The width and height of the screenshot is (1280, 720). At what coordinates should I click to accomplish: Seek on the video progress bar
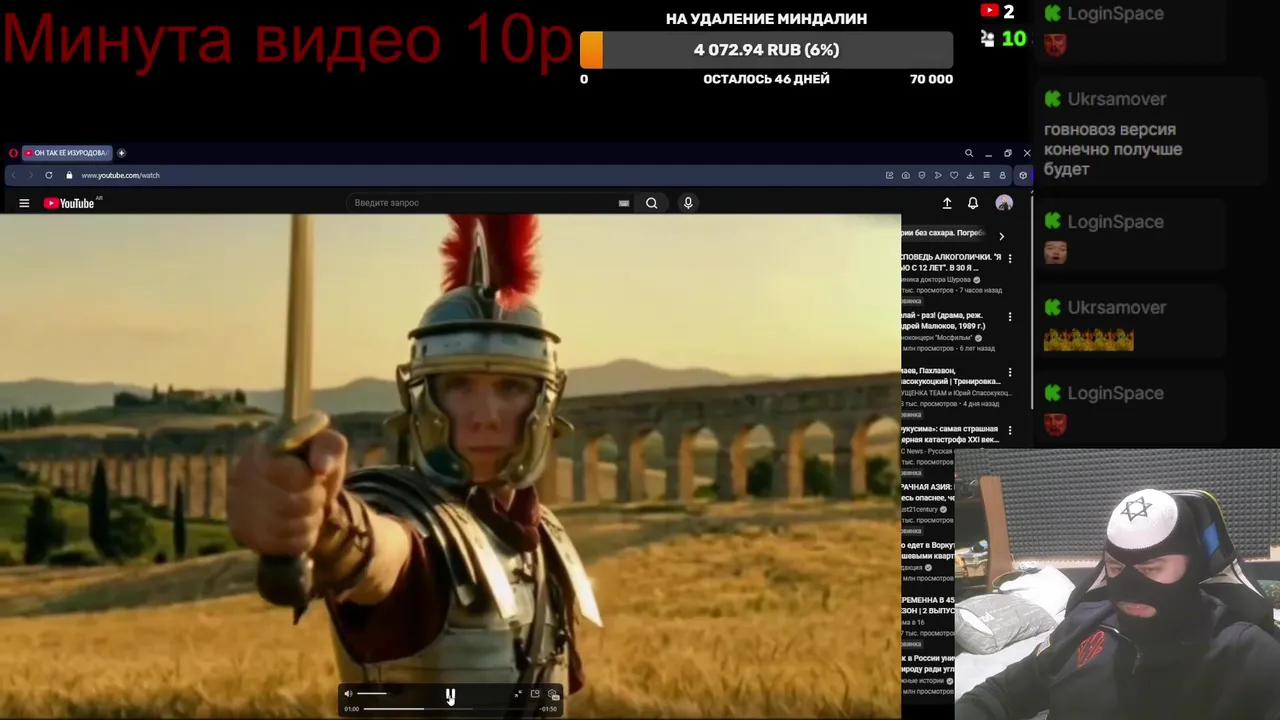(x=450, y=709)
